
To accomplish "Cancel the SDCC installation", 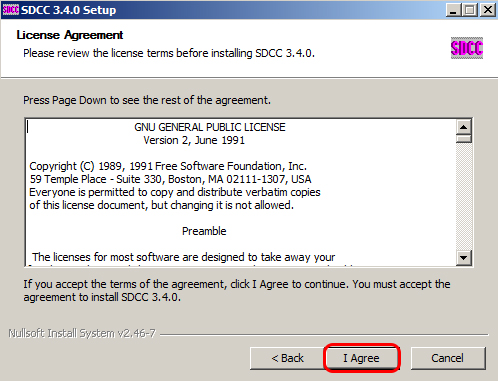I will 448,358.
